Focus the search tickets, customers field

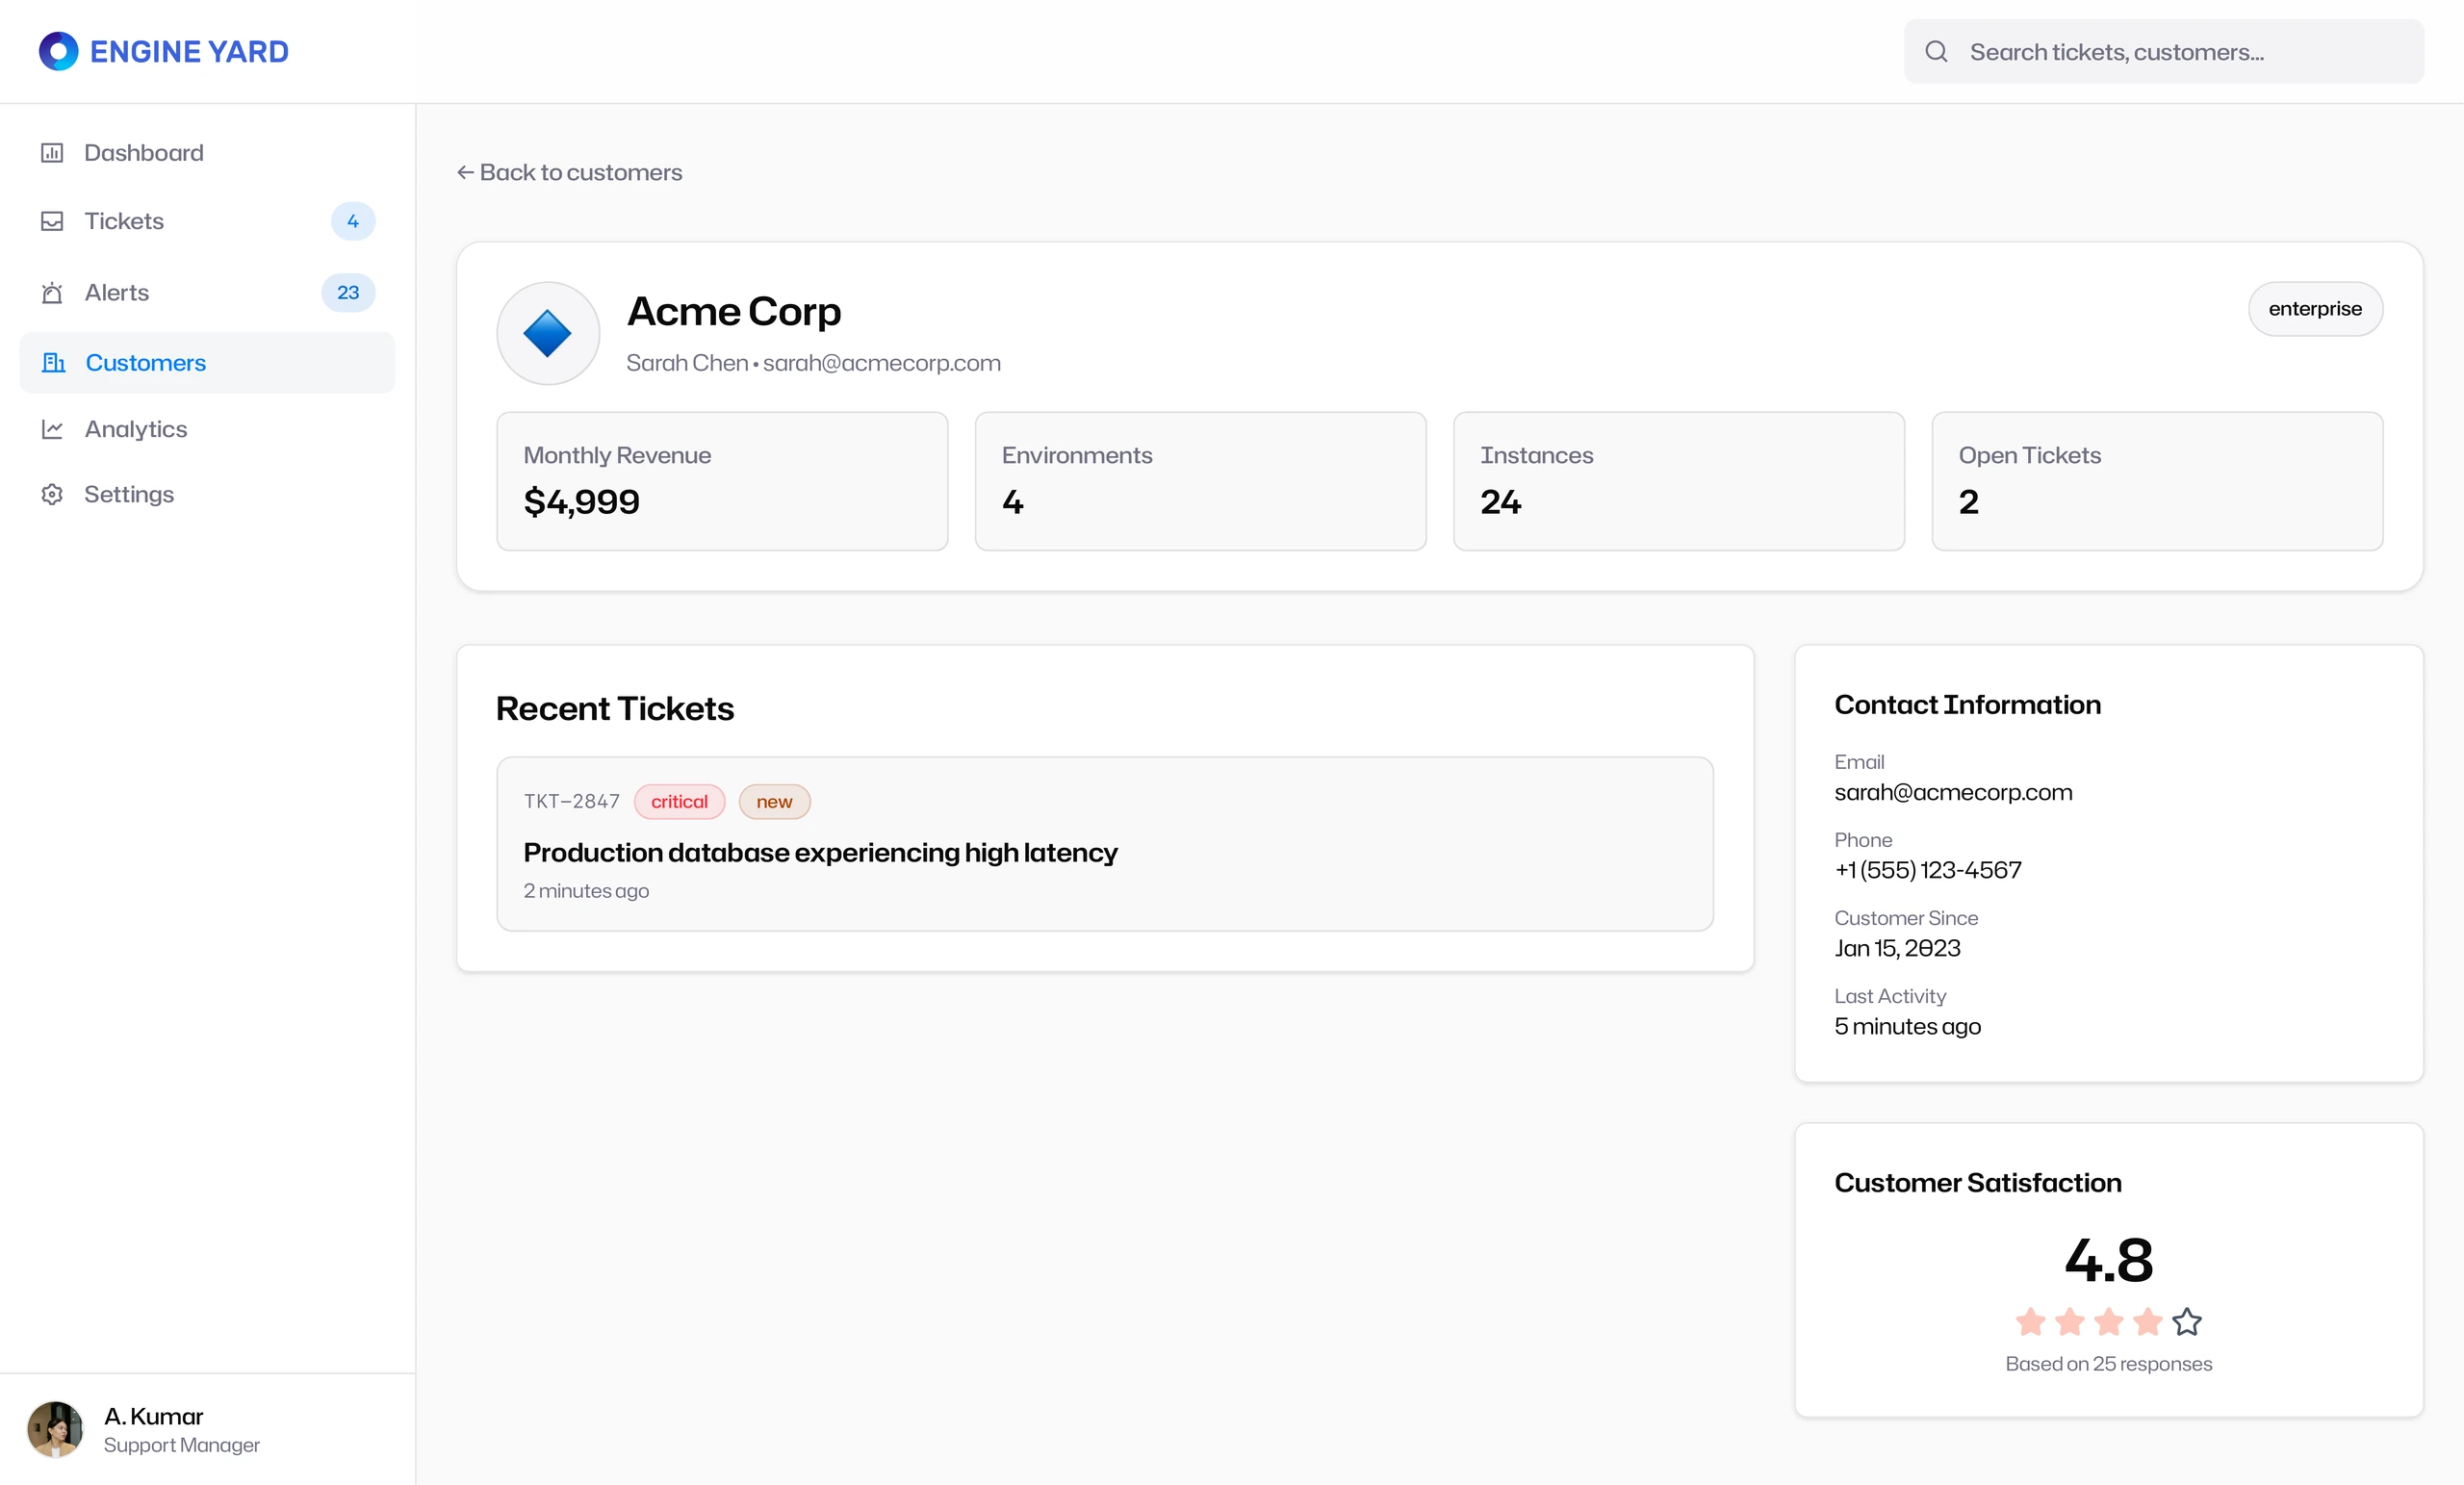click(2163, 51)
